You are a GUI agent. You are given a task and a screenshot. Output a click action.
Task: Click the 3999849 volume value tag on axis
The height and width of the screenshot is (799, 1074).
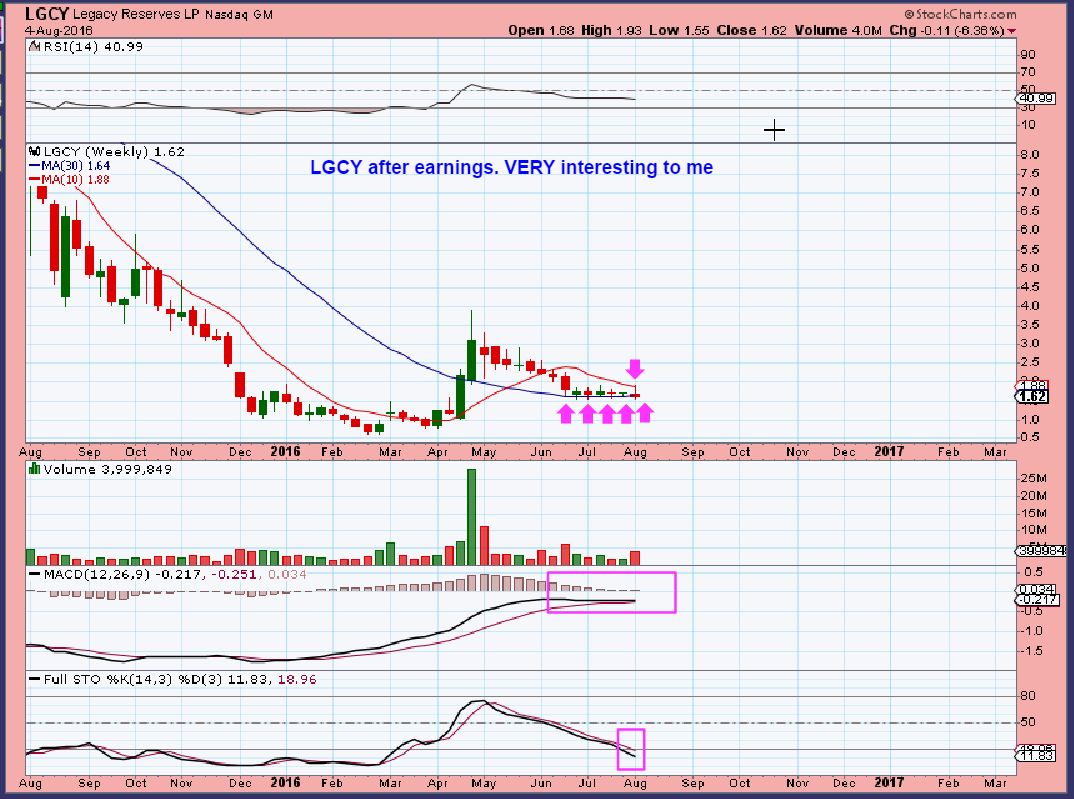click(x=1041, y=550)
